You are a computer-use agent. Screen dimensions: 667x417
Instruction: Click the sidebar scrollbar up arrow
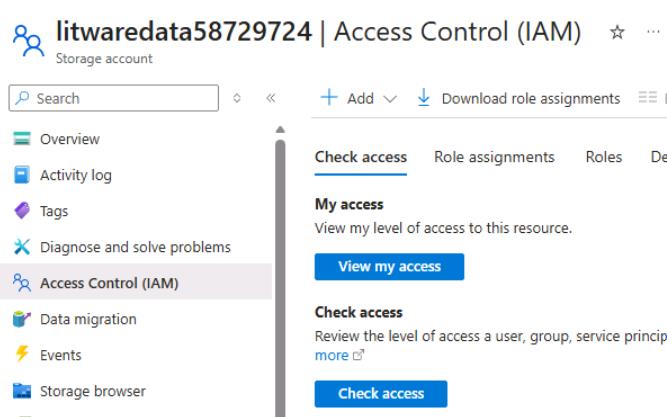(x=280, y=129)
